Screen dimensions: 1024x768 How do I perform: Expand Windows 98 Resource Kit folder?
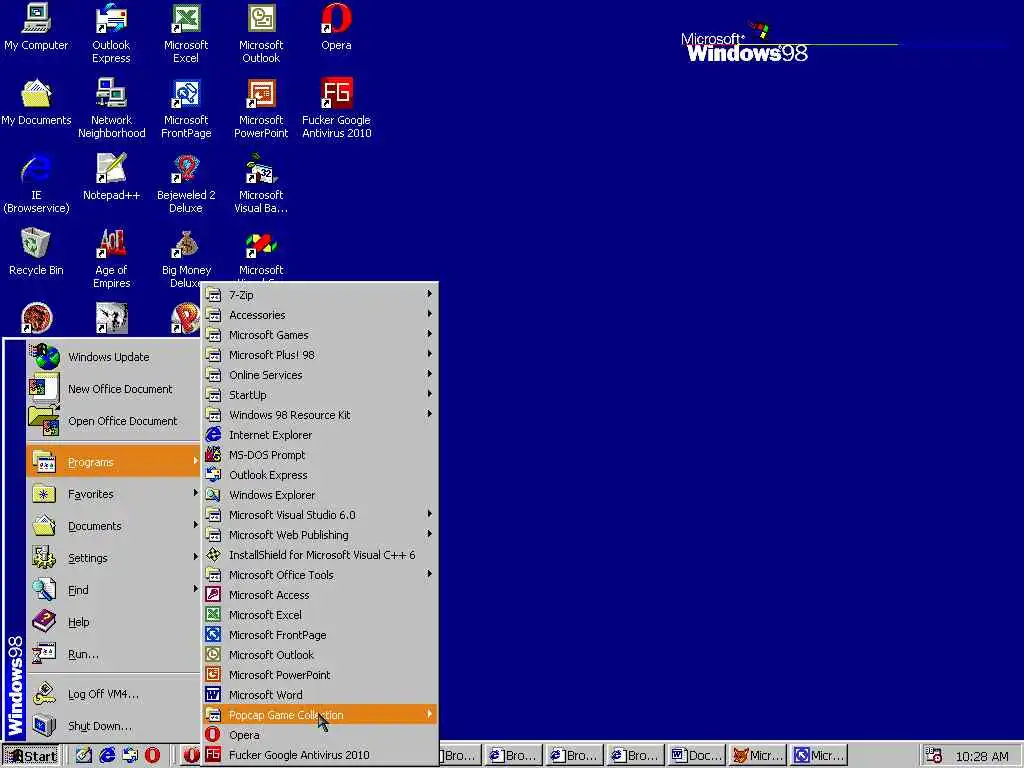click(319, 415)
